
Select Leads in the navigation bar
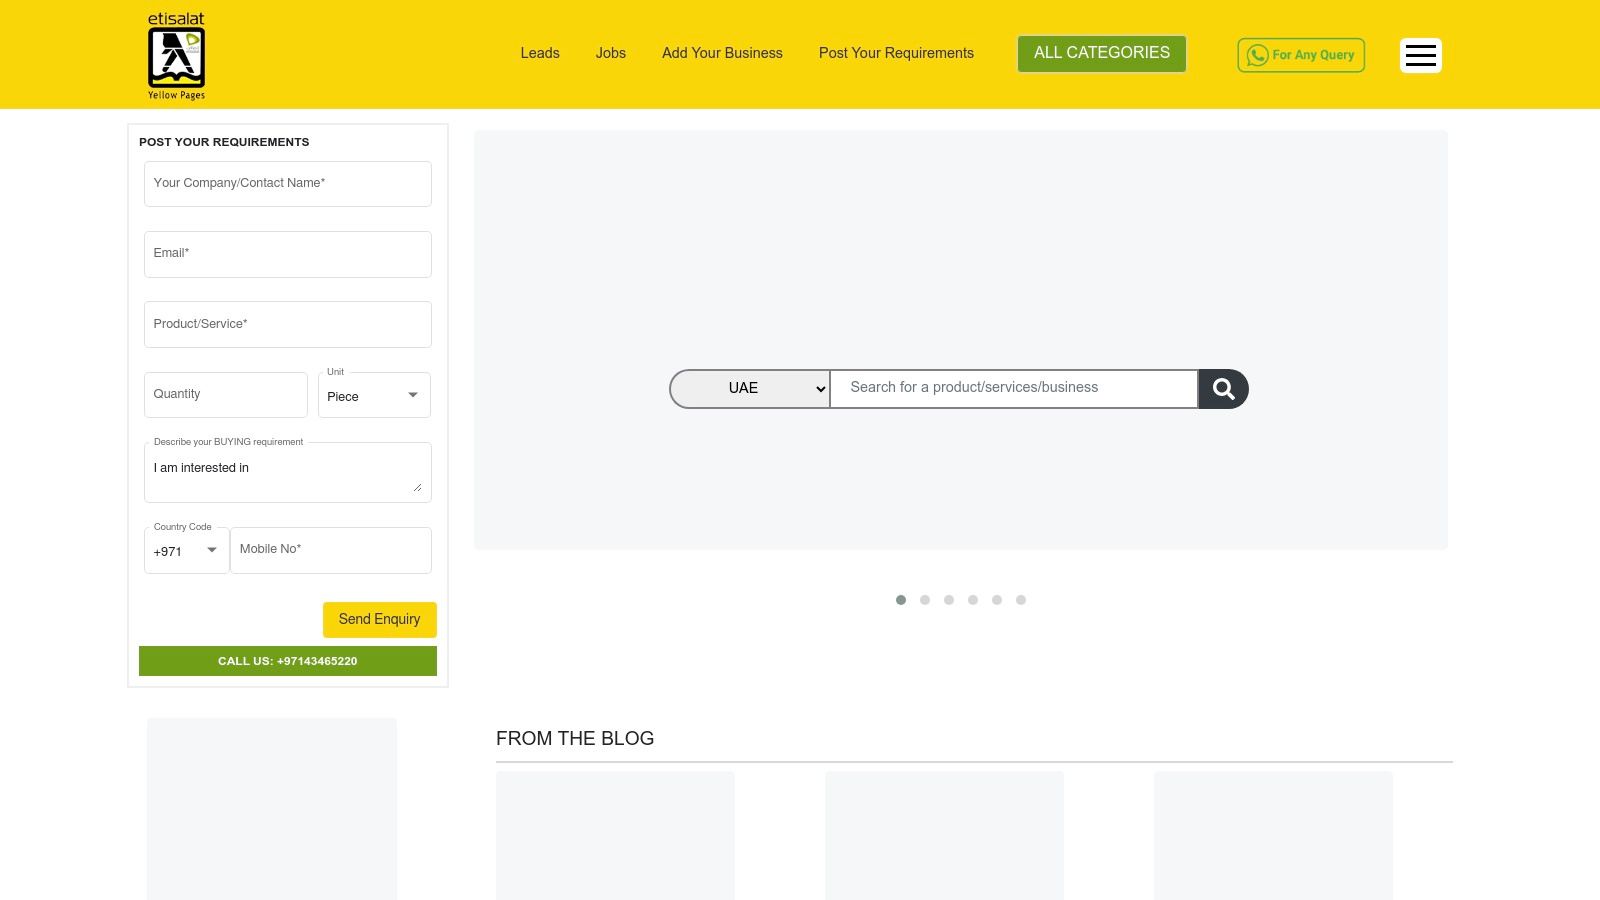pos(539,53)
